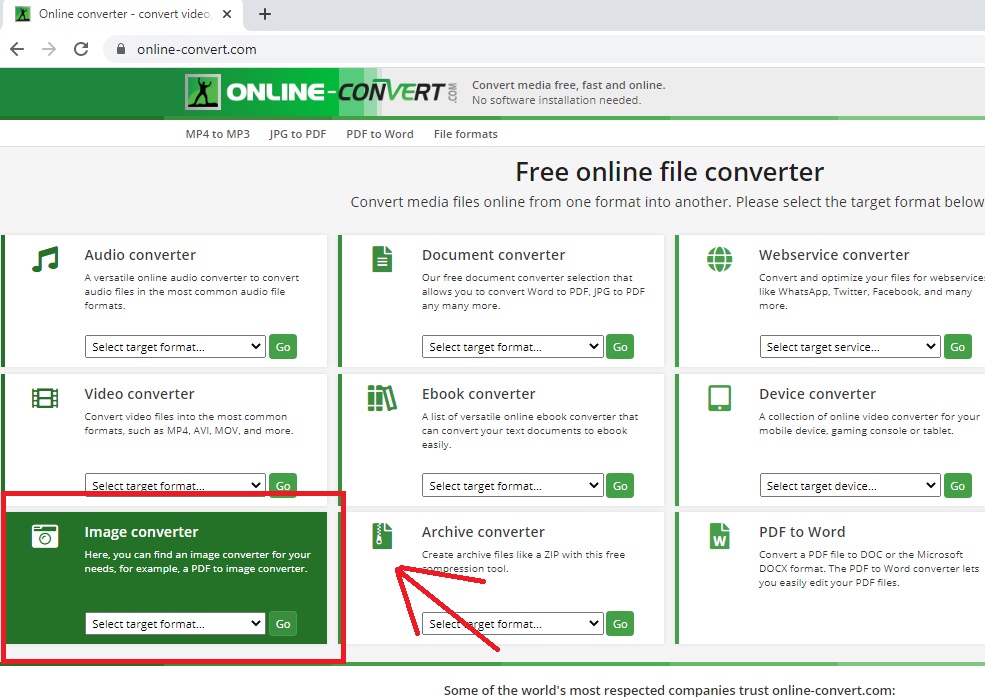Expand the Device converter target device dropdown
985x697 pixels.
point(850,486)
